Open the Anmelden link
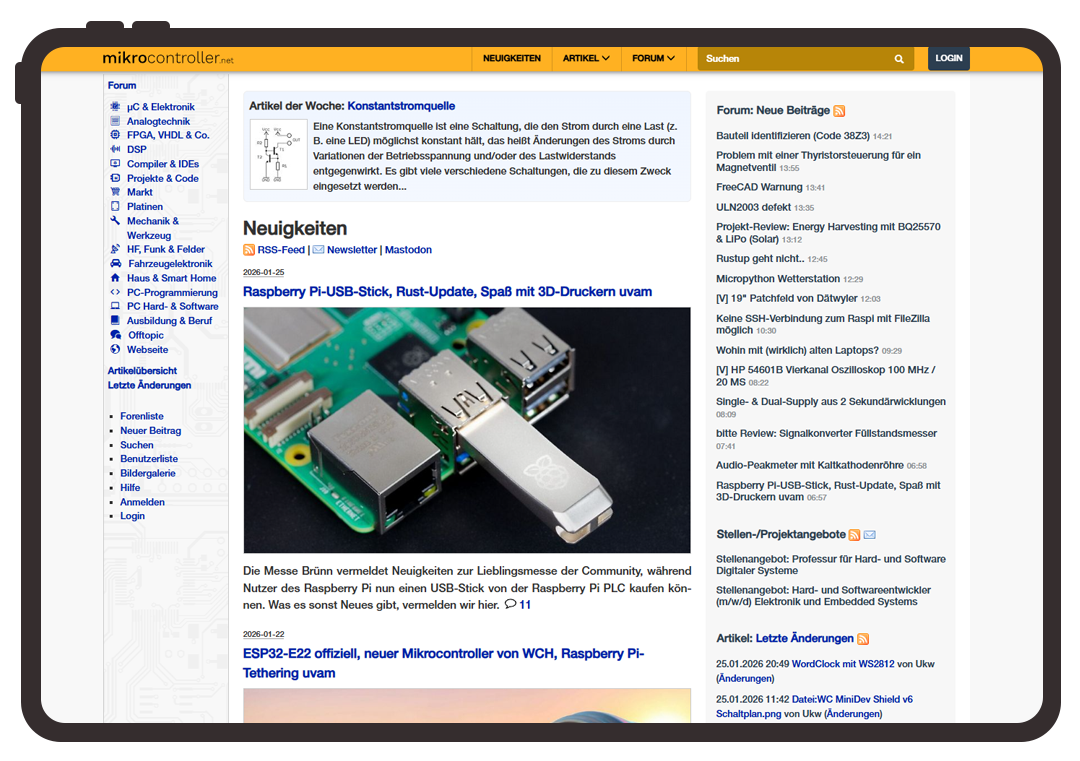 point(143,502)
